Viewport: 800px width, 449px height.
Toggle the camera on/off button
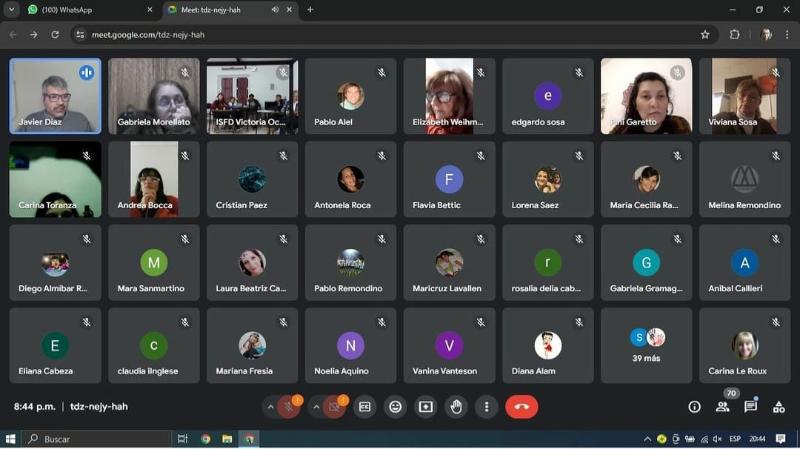pos(333,407)
